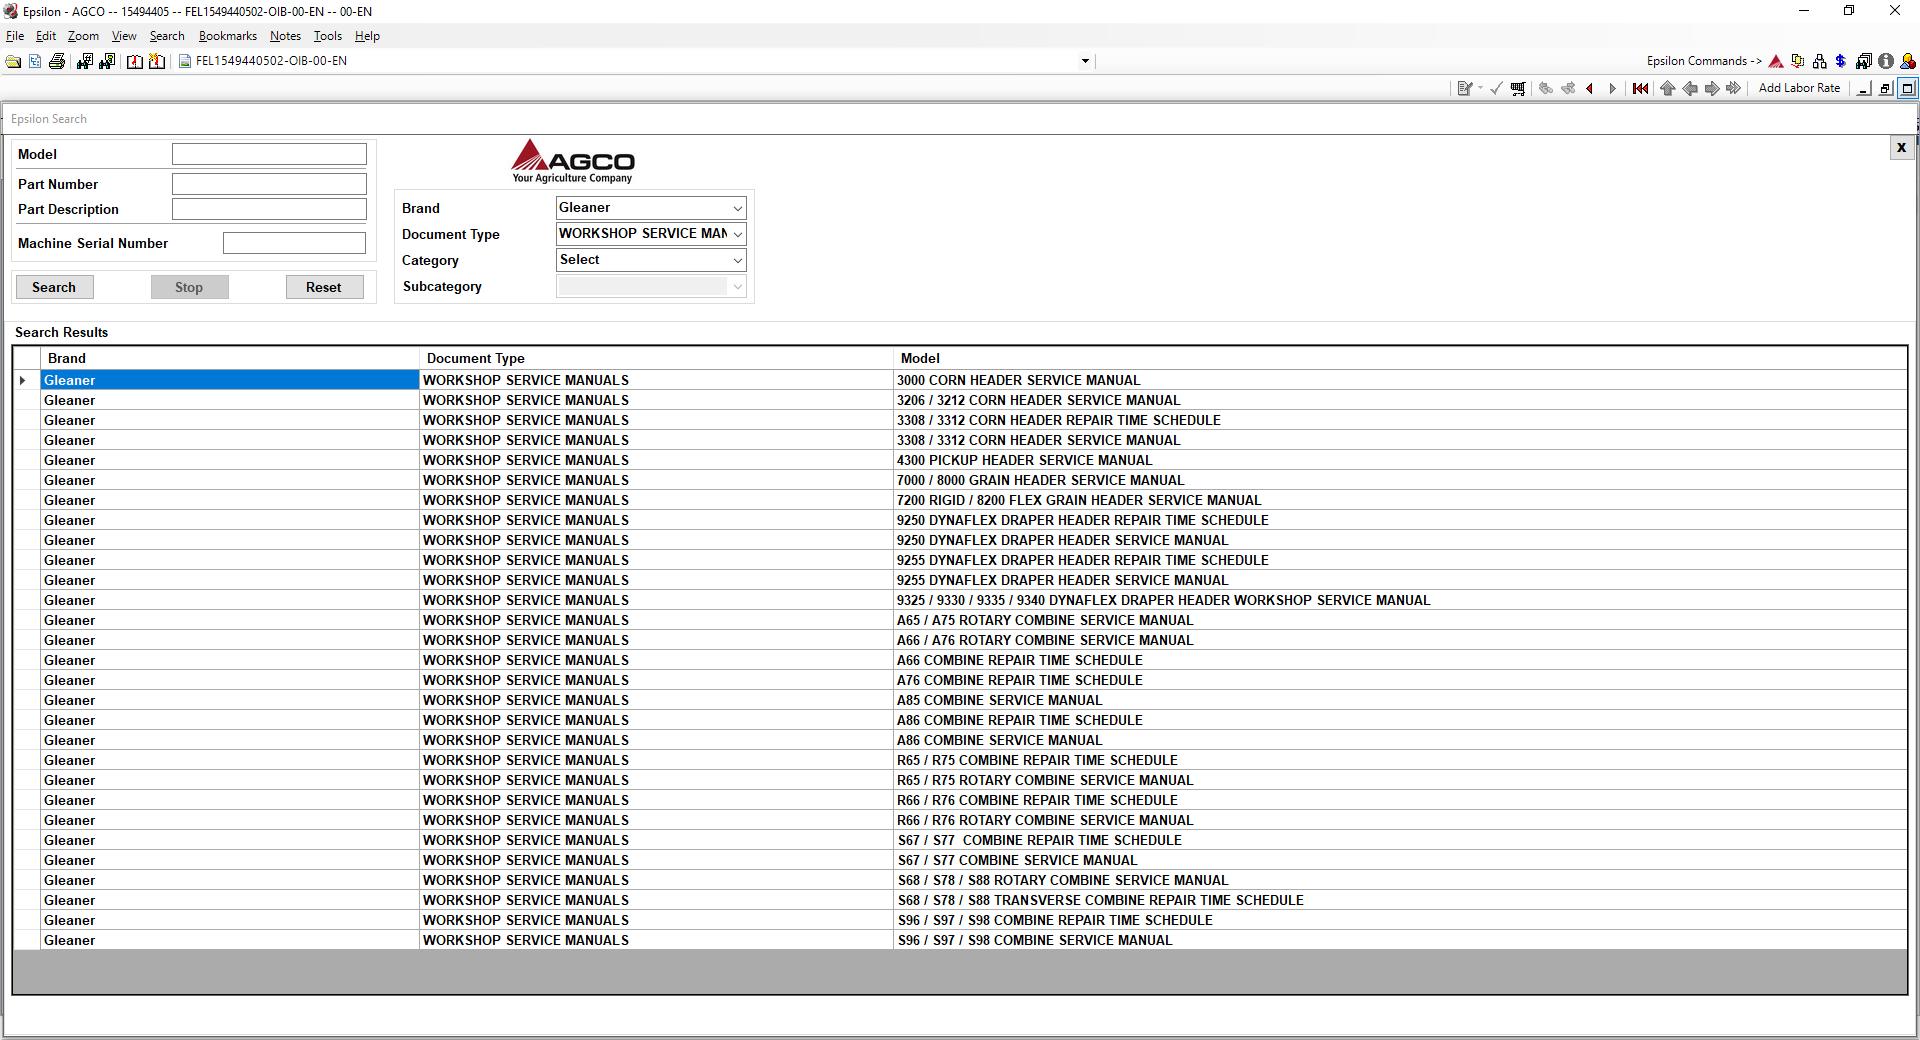Sort by the Model column header

[1400, 358]
